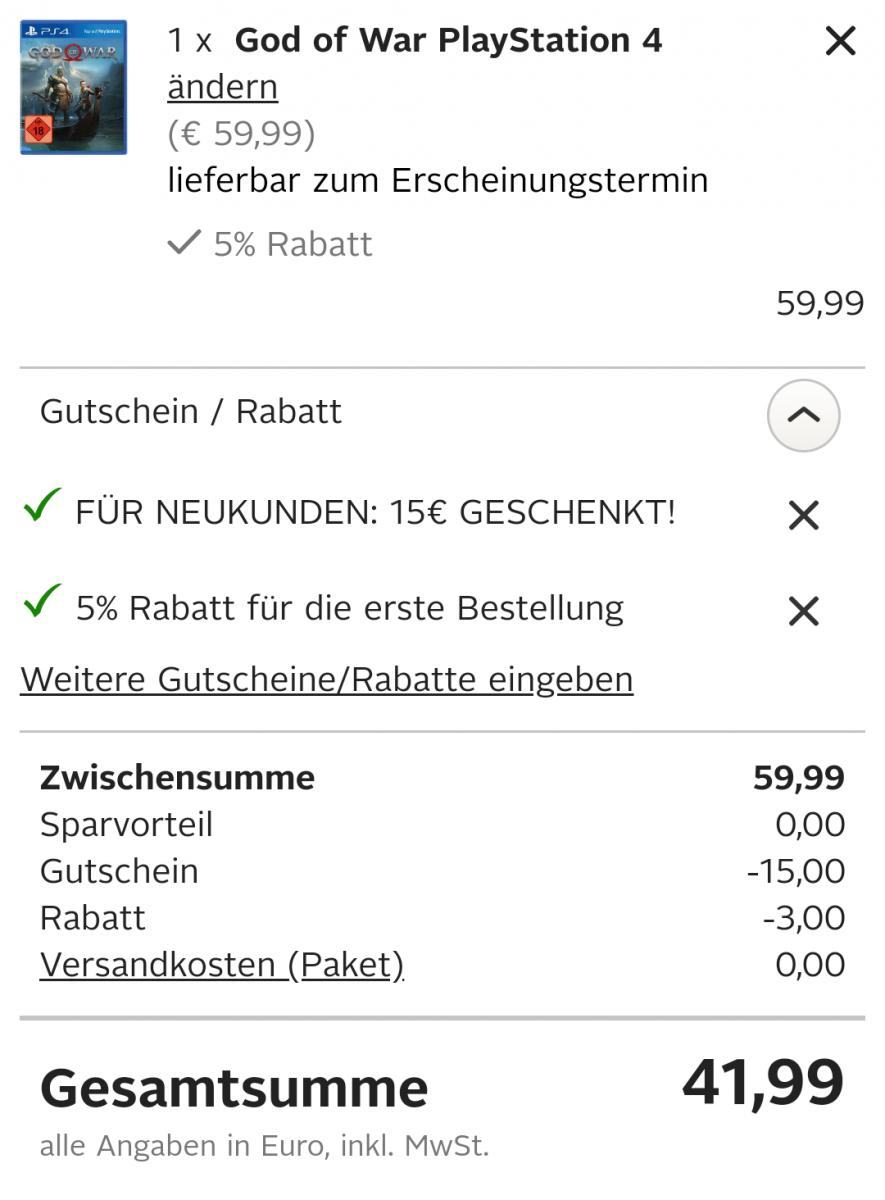Click the Gesamtsumme total 41,99
Screen dimensions: 885x1200
[762, 1084]
